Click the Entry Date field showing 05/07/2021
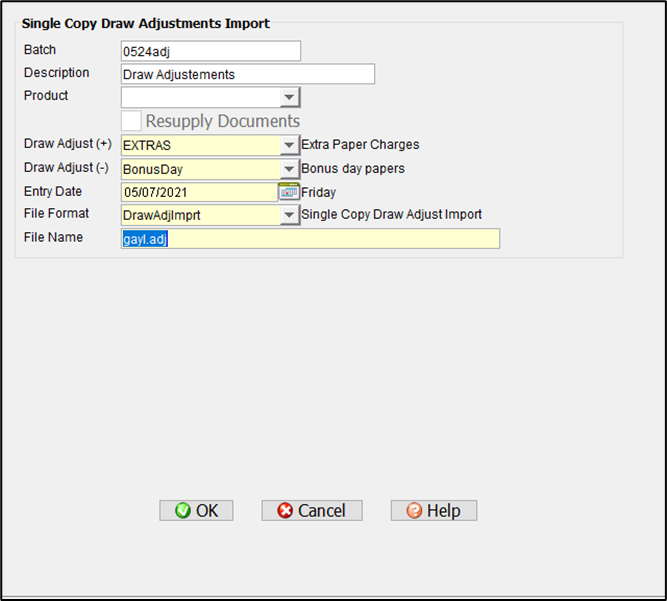Viewport: 667px width, 601px height. pos(198,192)
